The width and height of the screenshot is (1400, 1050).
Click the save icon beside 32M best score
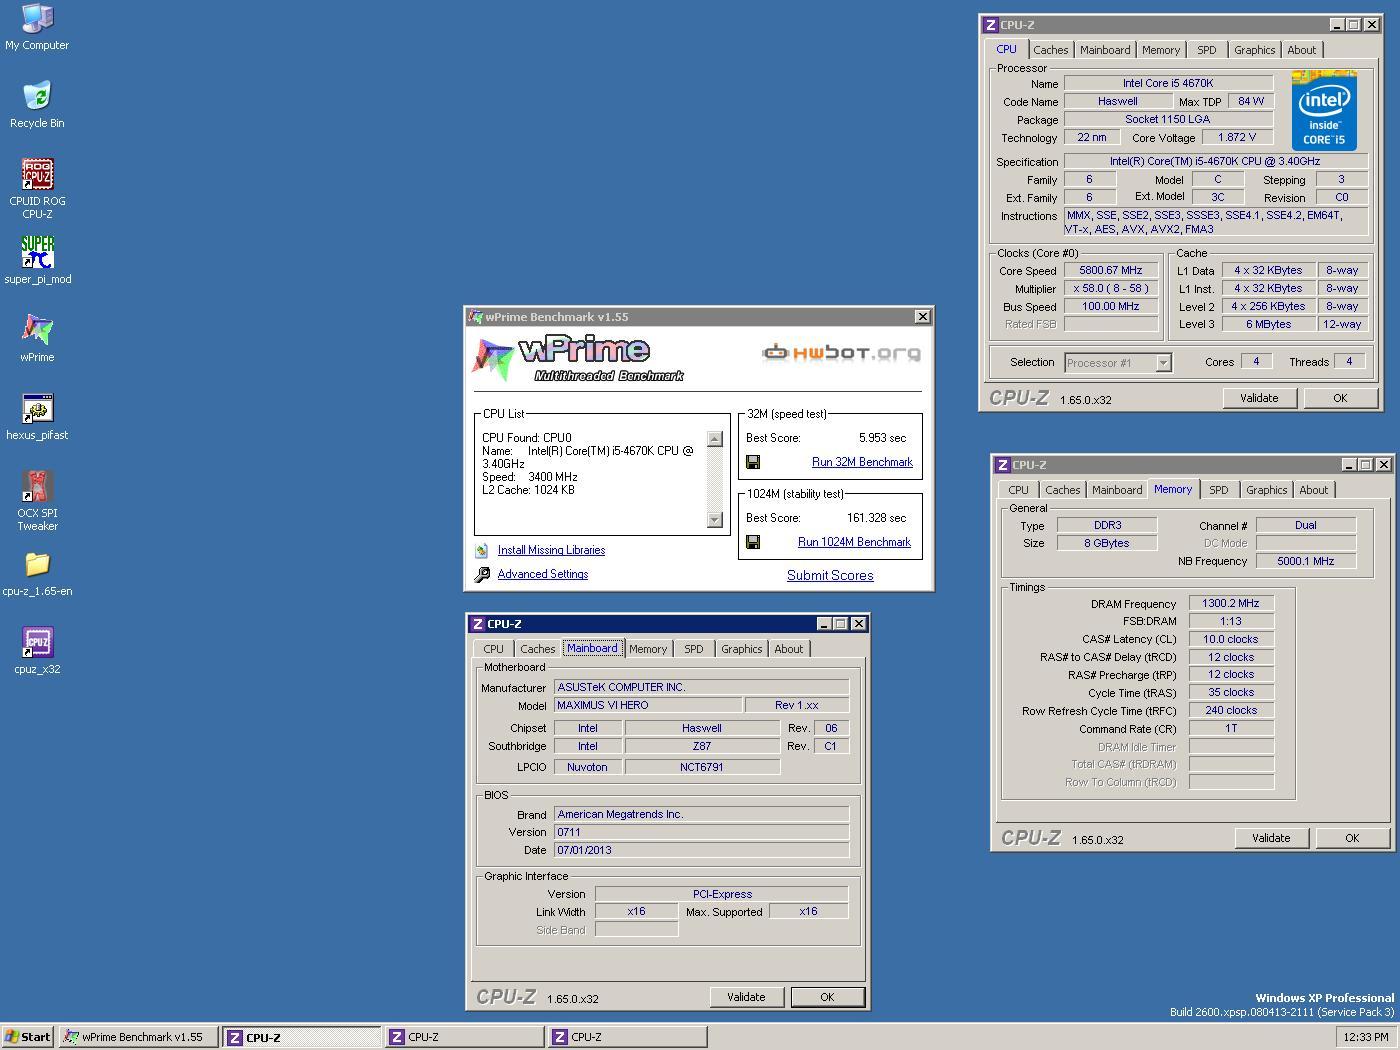tap(753, 462)
